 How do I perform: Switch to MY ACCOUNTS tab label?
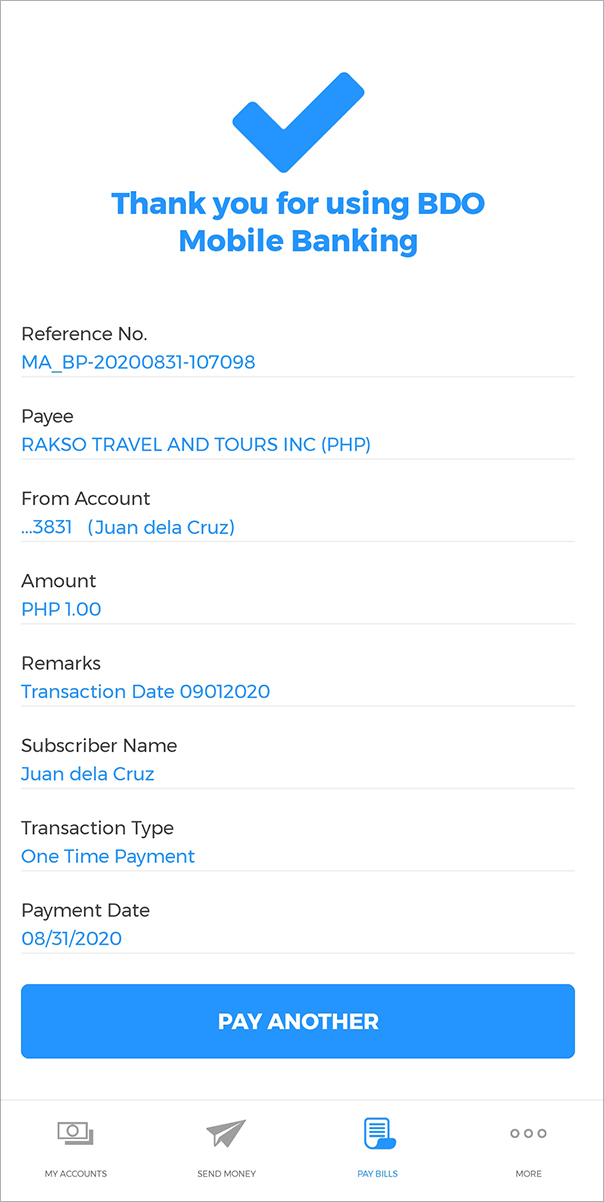coord(75,1174)
